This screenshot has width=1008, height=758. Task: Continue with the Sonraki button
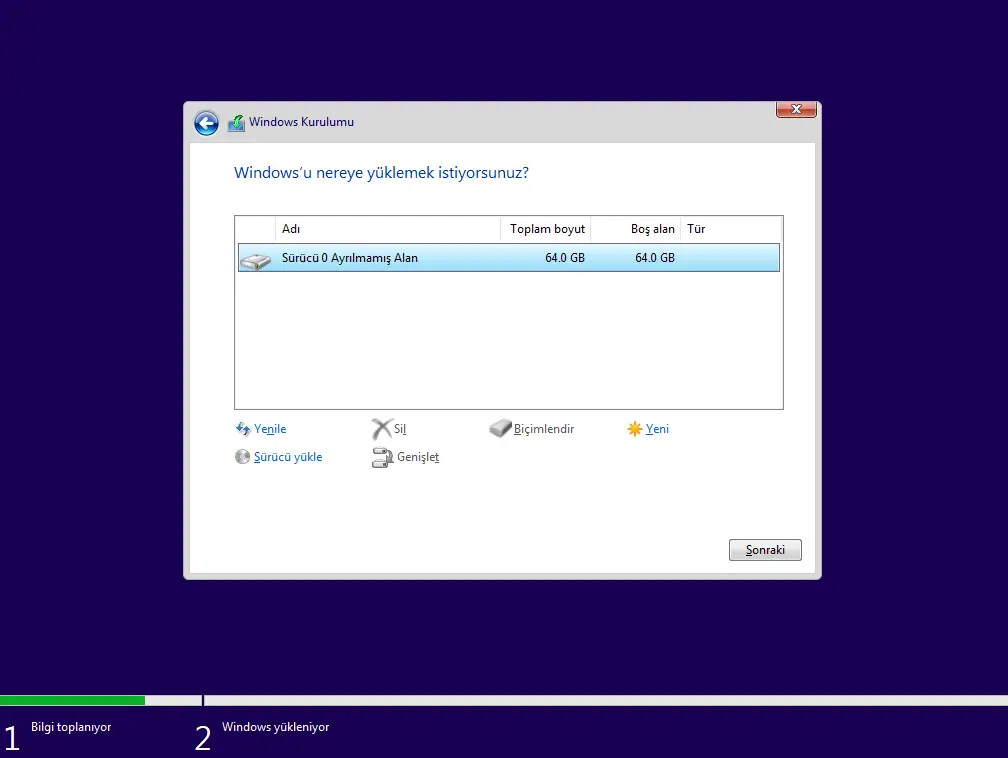coord(765,550)
